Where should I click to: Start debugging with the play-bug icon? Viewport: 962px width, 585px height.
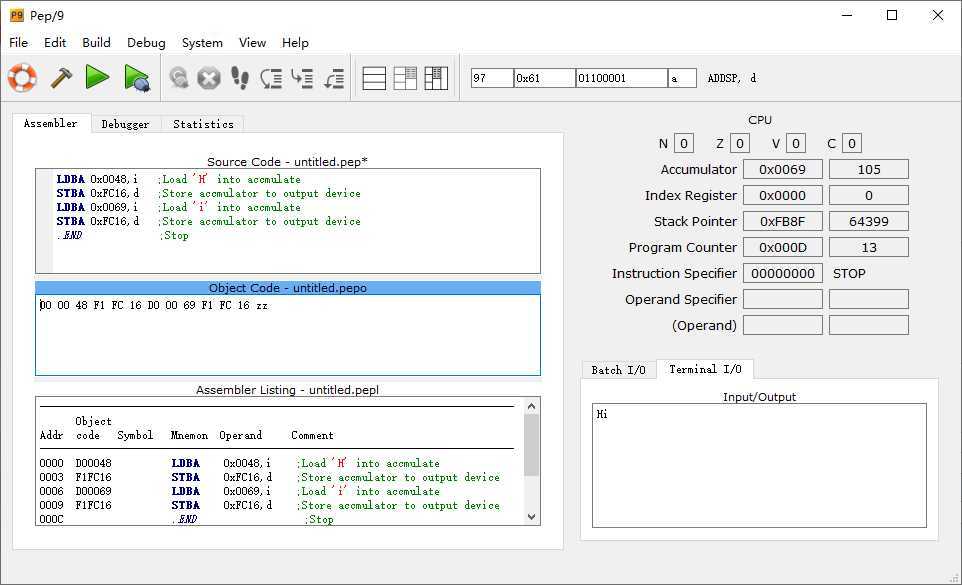137,78
